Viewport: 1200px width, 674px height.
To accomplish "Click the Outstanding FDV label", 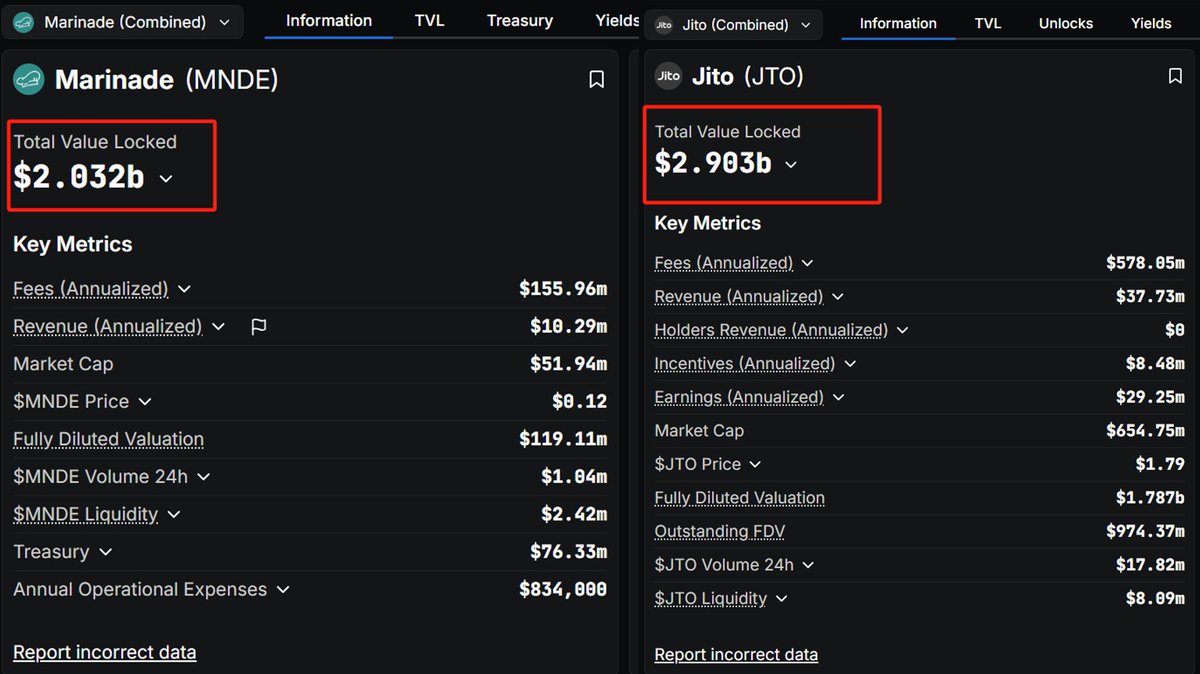I will point(718,531).
